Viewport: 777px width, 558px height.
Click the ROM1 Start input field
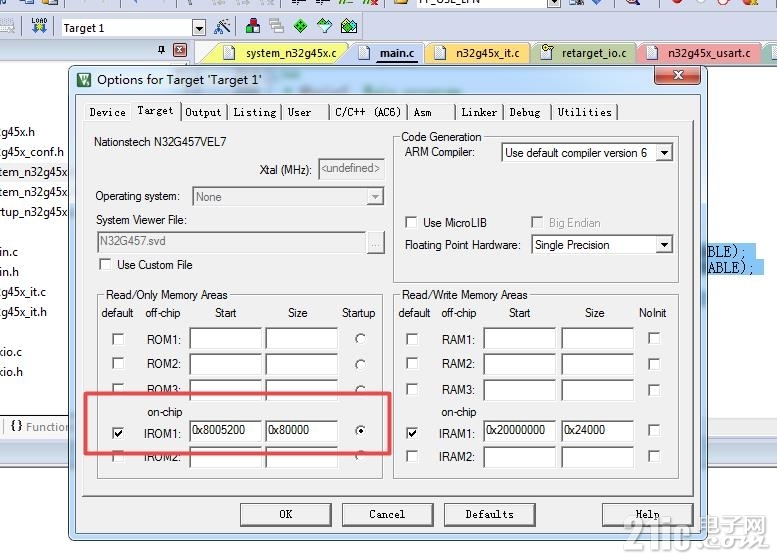click(x=225, y=339)
